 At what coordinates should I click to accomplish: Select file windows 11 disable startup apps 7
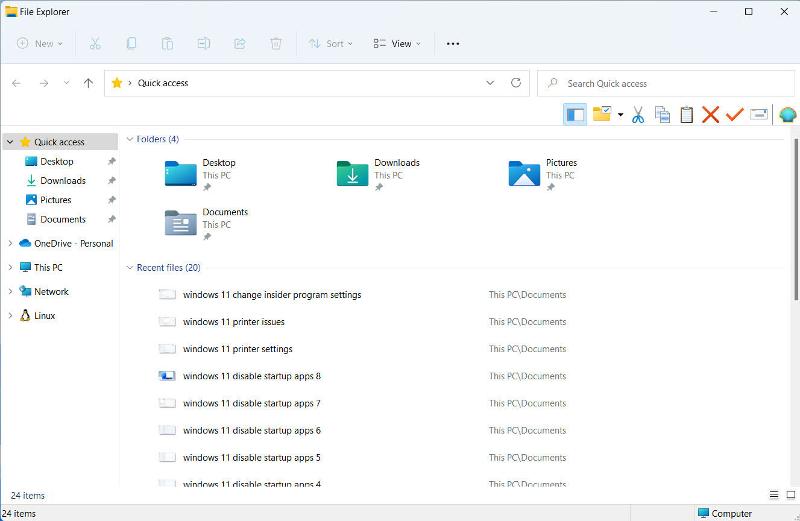click(x=252, y=403)
